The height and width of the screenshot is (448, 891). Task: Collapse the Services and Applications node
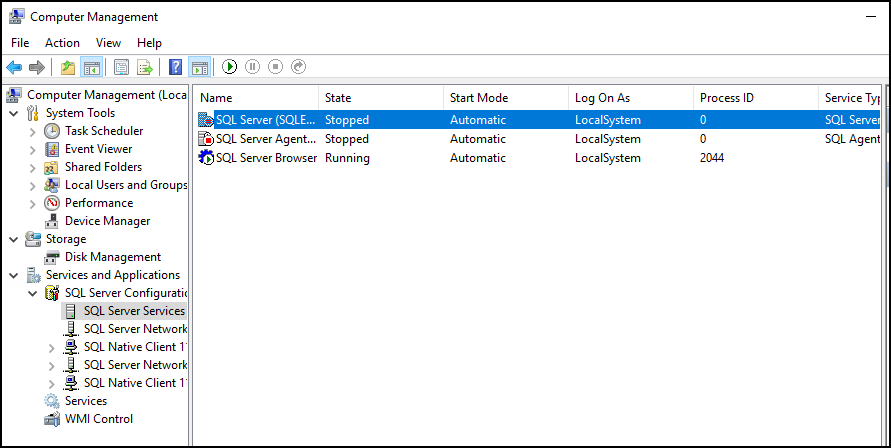pos(14,276)
